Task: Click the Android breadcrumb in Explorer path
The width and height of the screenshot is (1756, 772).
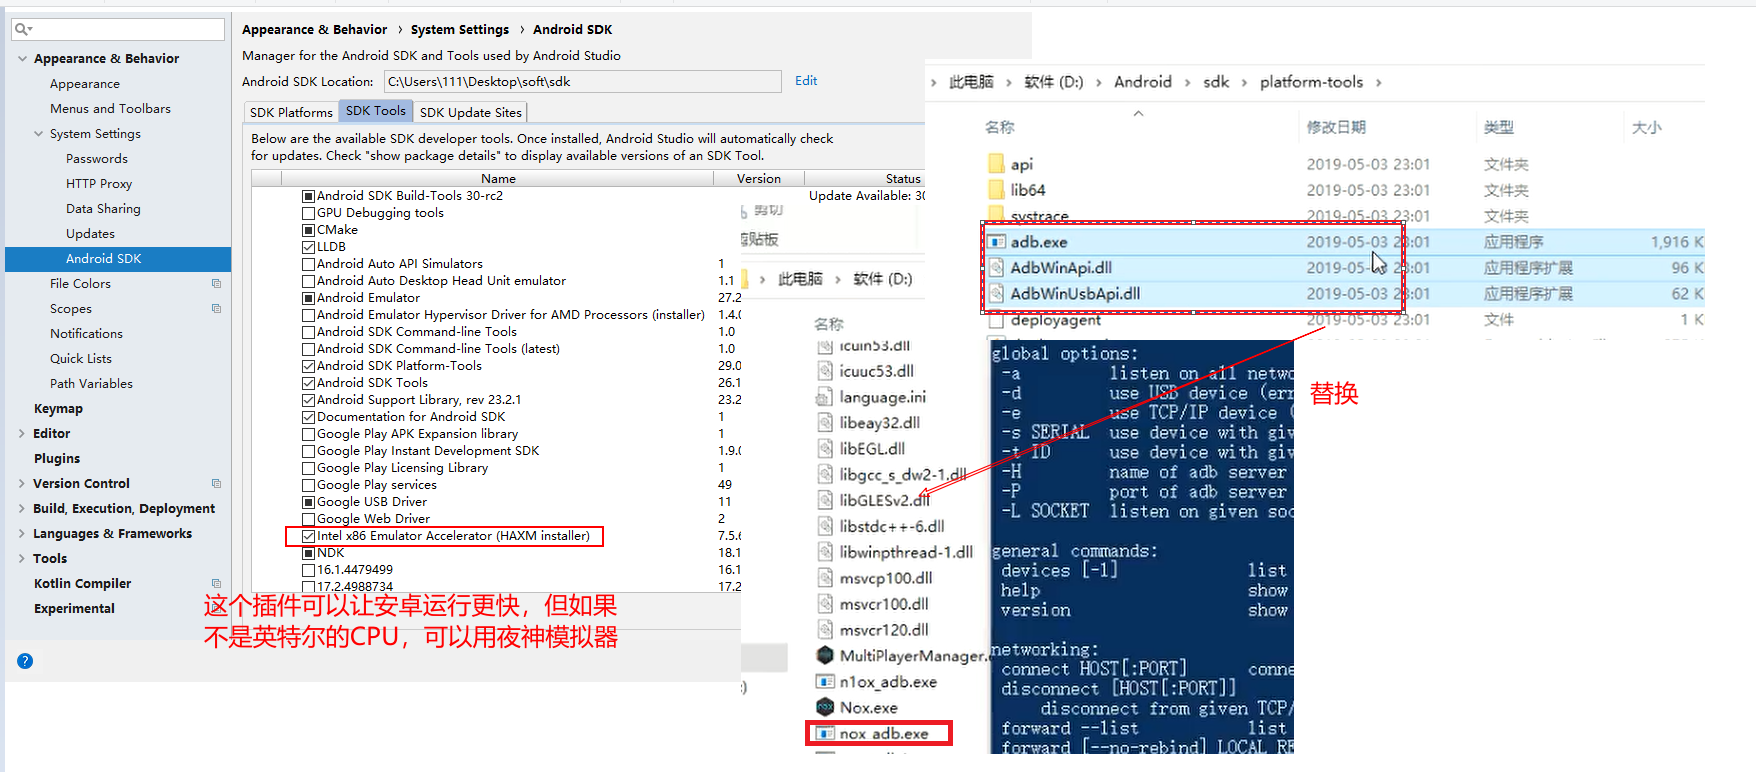Action: coord(1143,82)
